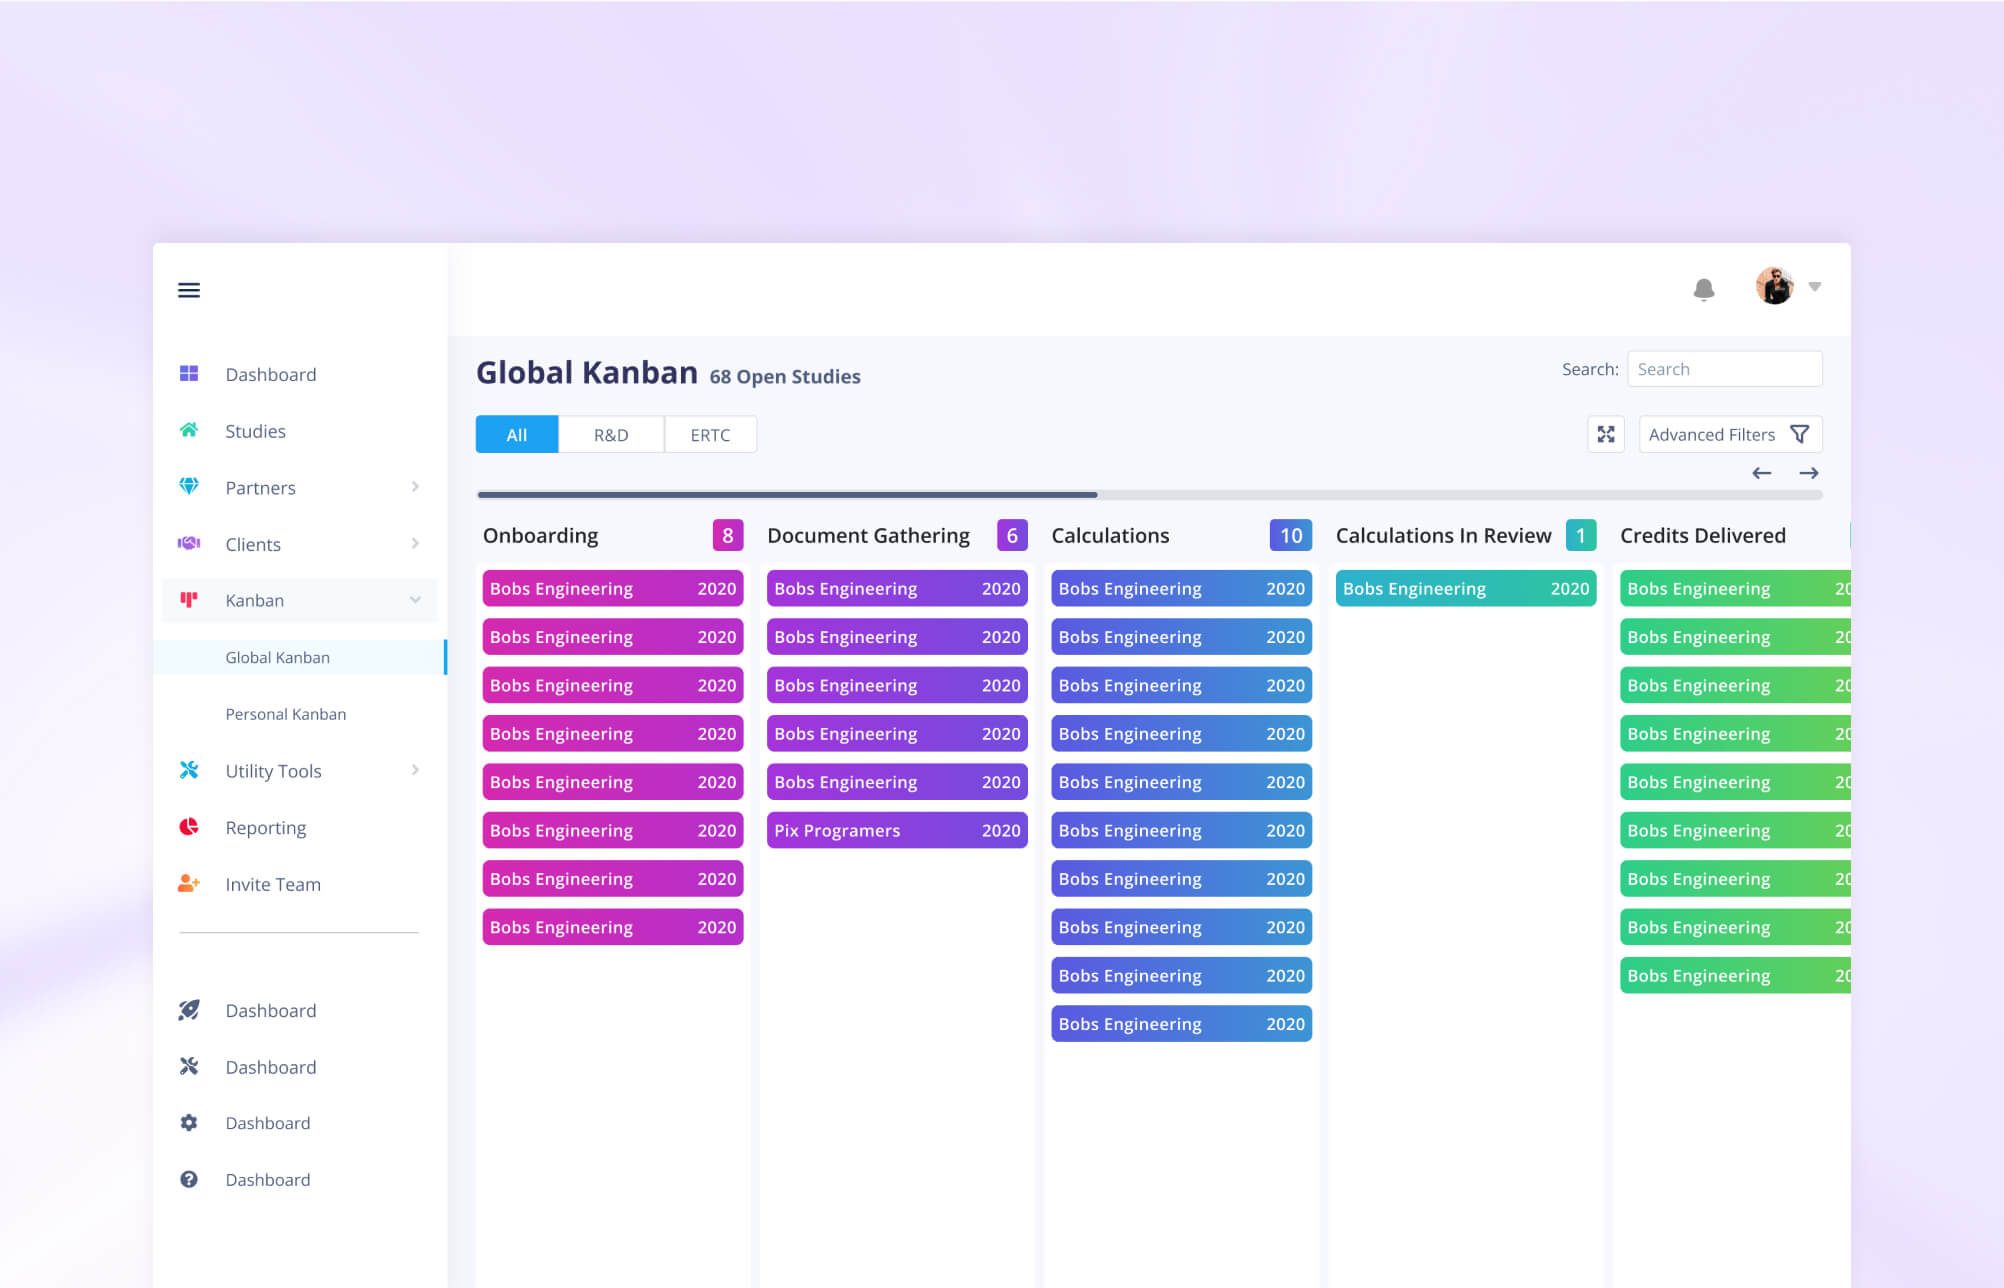The height and width of the screenshot is (1288, 2004).
Task: Click the Utility Tools wrench icon
Action: (189, 770)
